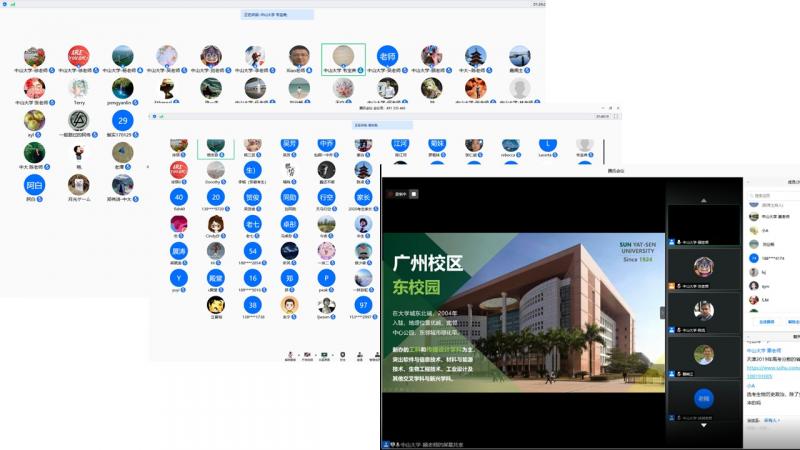Select the highlighted speaker avatar in top window
The height and width of the screenshot is (450, 800).
[343, 56]
